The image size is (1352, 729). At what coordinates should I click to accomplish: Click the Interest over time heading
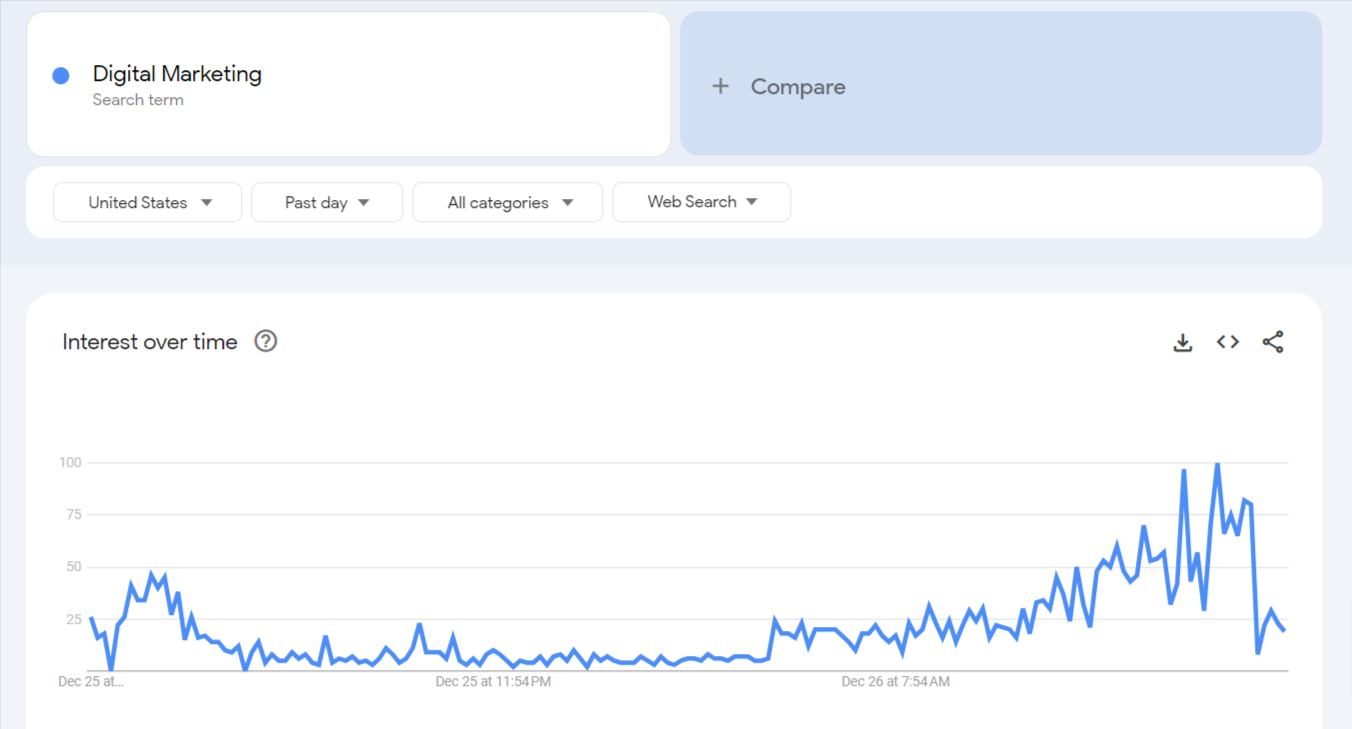pos(150,342)
